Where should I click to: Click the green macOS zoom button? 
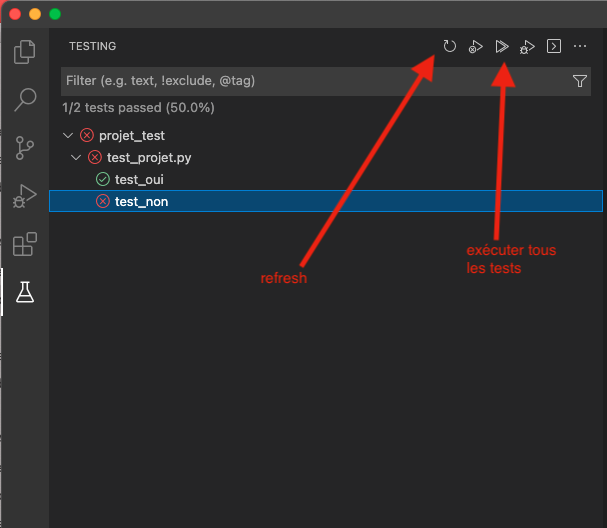pyautogui.click(x=55, y=14)
